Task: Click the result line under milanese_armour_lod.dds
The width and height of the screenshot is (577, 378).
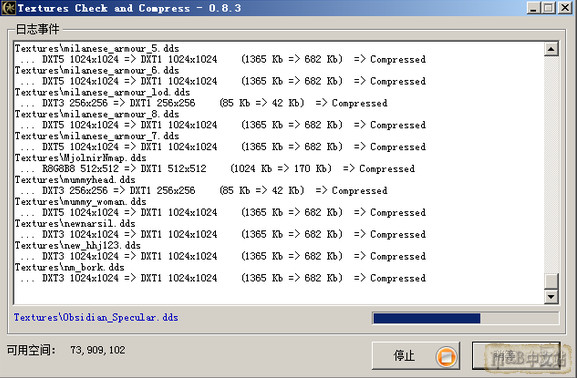Action: [x=204, y=103]
